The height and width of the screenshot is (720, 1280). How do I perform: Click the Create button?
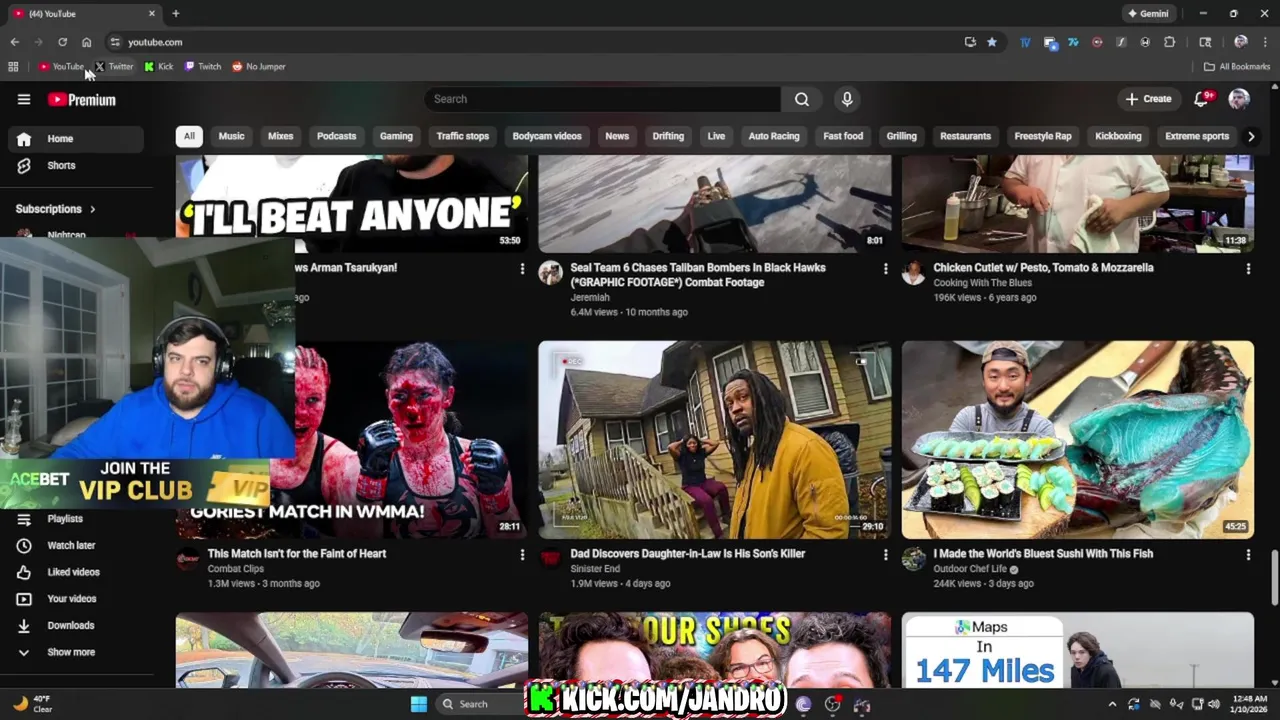1148,99
